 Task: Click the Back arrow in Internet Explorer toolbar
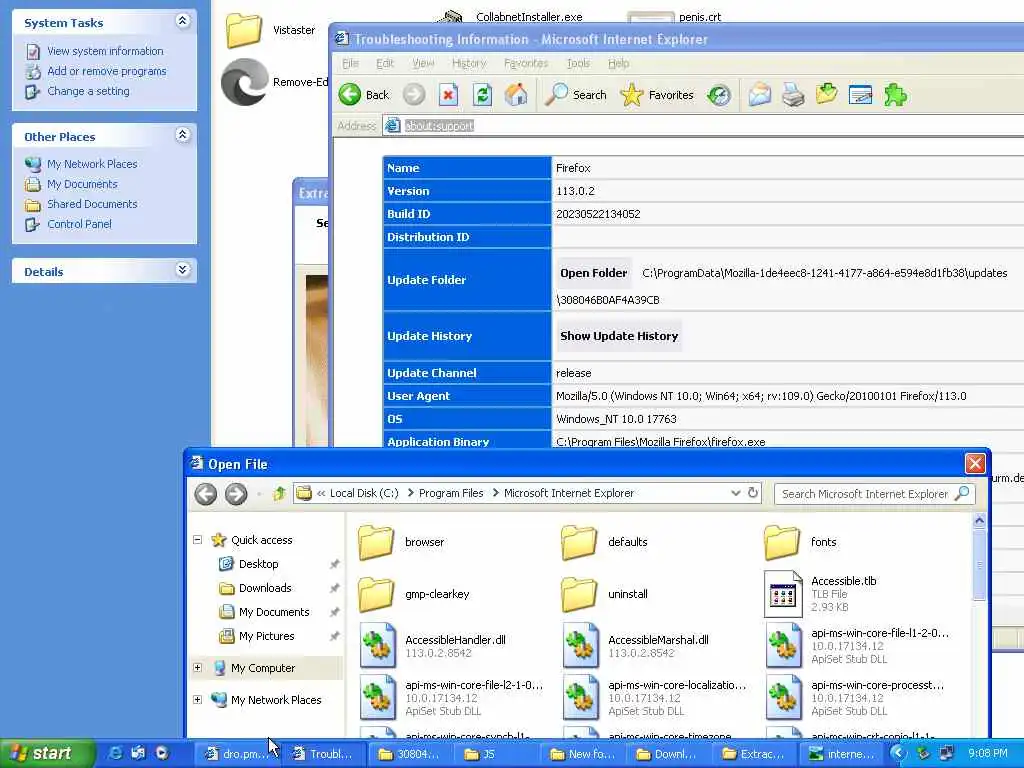click(x=364, y=95)
